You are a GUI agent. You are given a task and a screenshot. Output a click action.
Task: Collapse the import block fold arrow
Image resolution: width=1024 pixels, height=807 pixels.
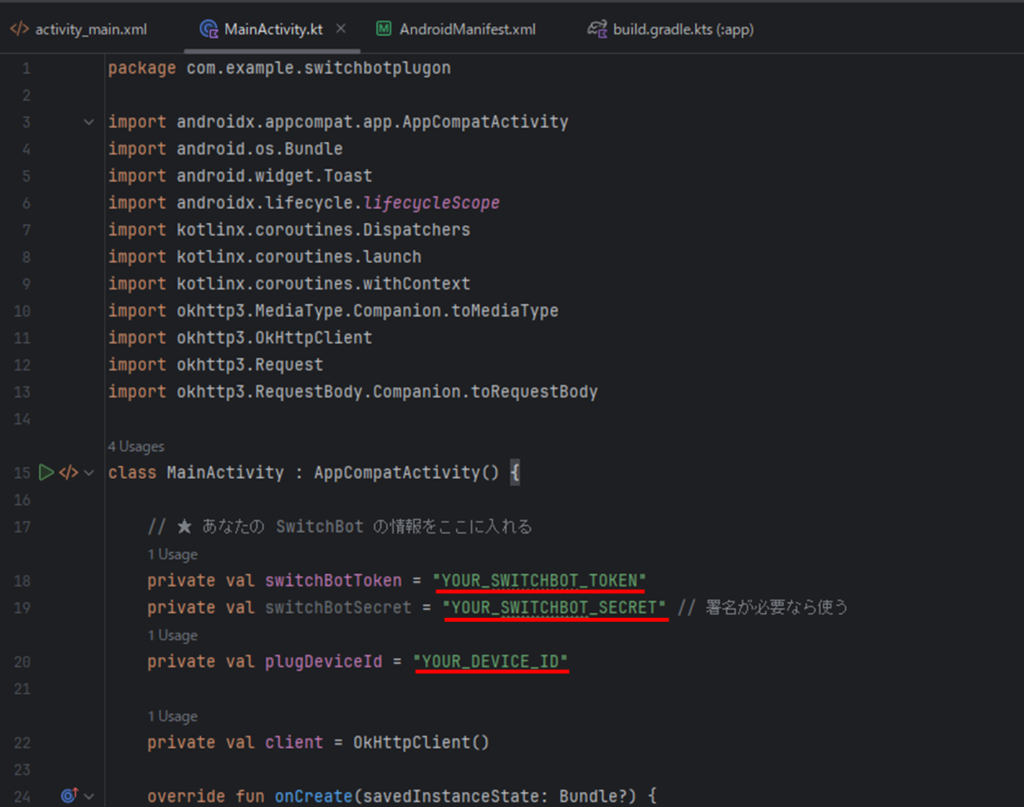point(90,122)
